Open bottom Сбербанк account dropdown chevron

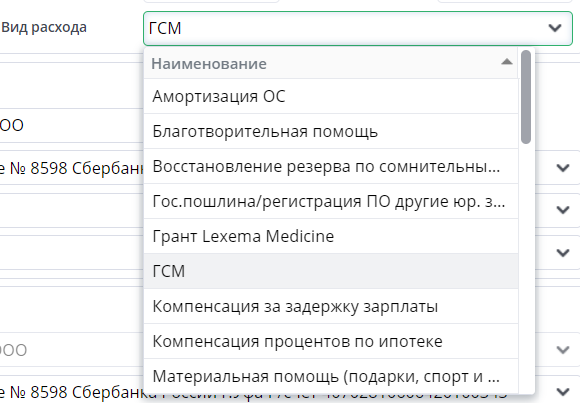tap(563, 391)
